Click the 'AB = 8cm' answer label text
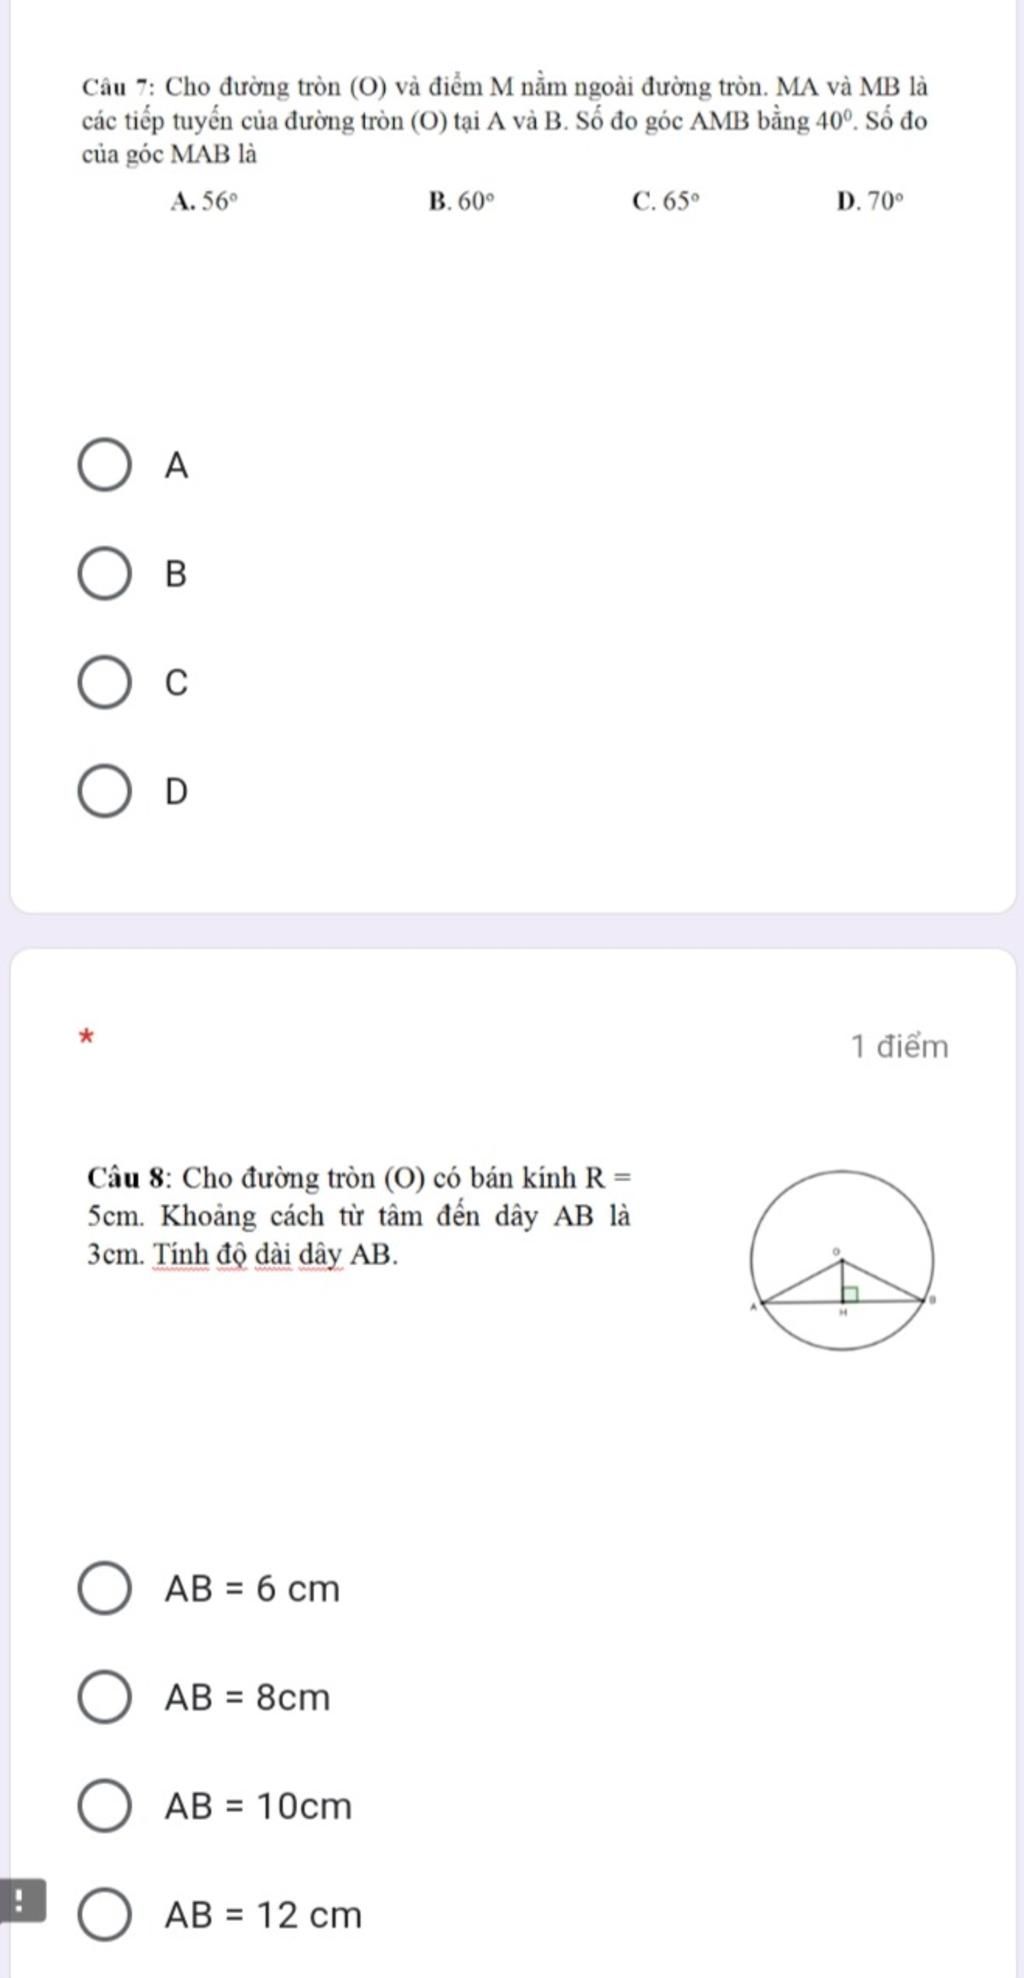 tap(248, 1697)
